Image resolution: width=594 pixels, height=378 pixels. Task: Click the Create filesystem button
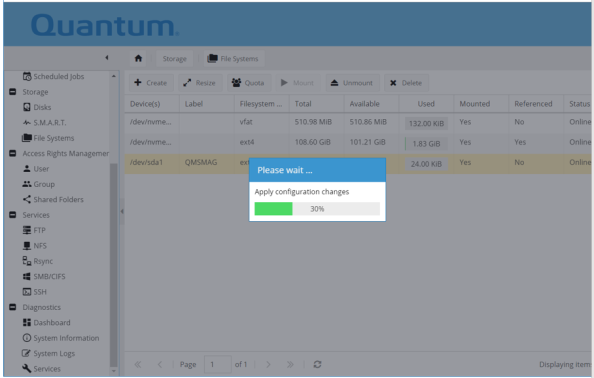[x=151, y=83]
